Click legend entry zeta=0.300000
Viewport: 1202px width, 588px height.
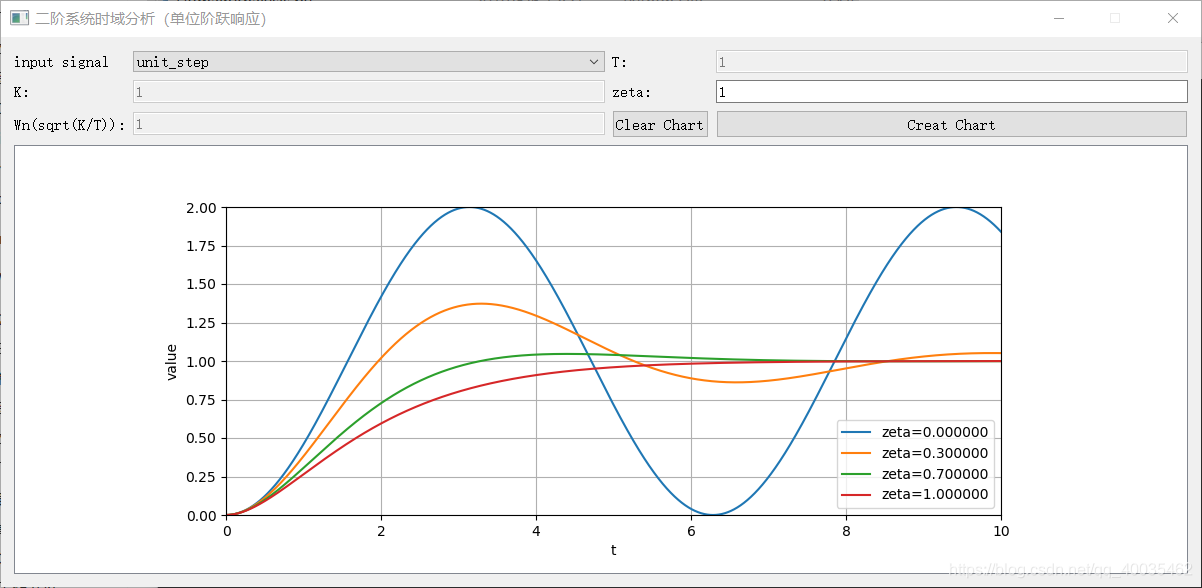pos(916,453)
